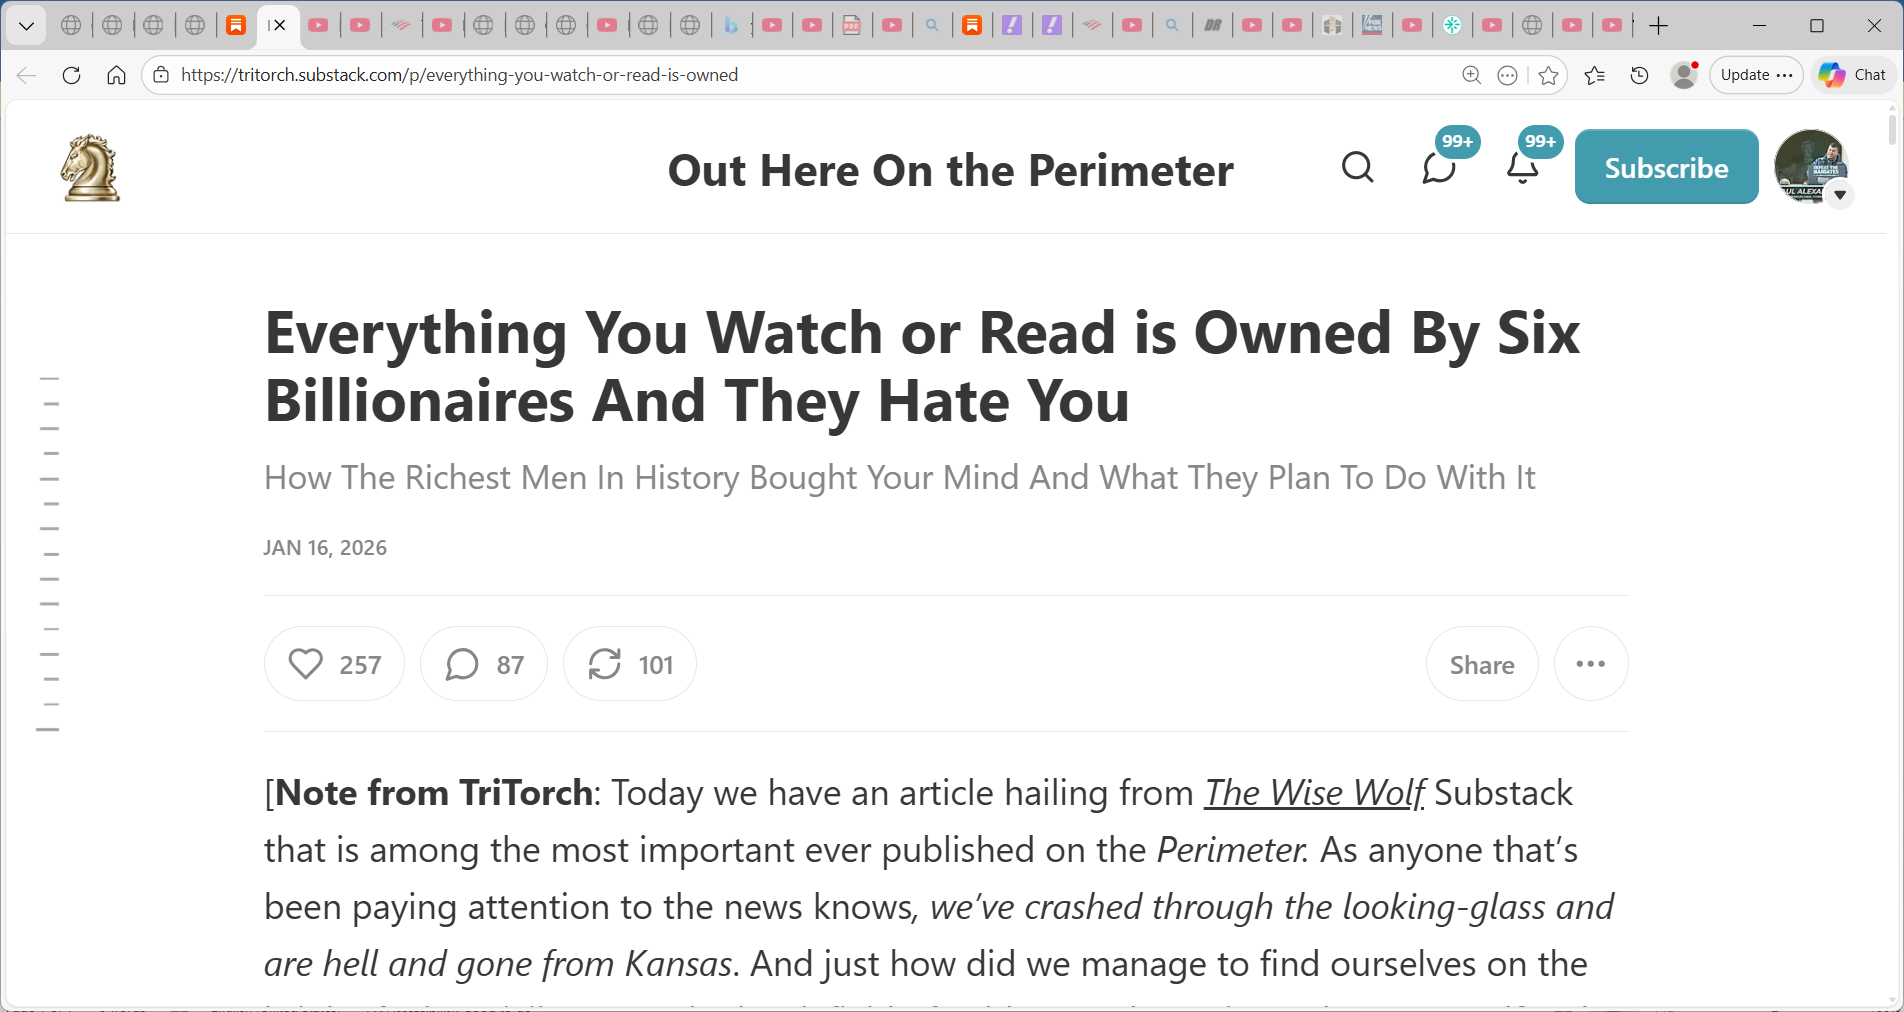Open the Copilot Chat button
Screen dimensions: 1904x1012
pos(1853,75)
